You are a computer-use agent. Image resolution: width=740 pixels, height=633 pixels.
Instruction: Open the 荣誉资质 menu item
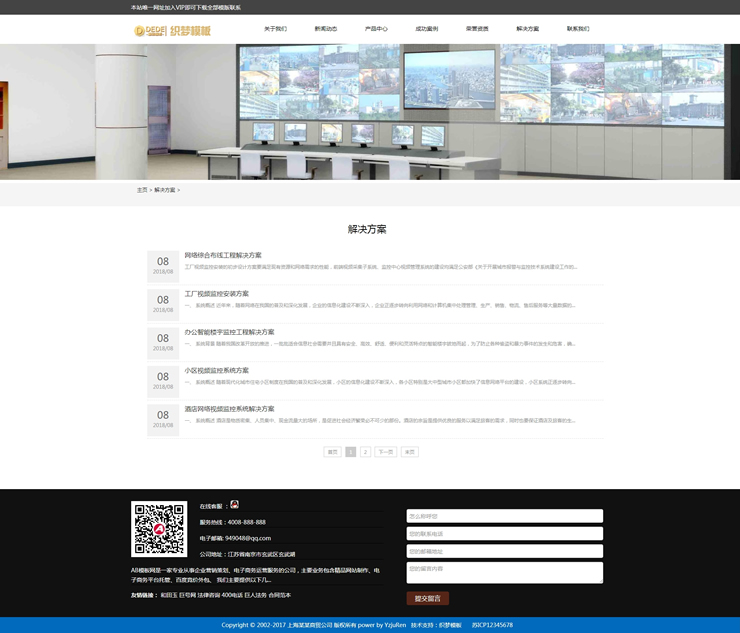pos(477,29)
